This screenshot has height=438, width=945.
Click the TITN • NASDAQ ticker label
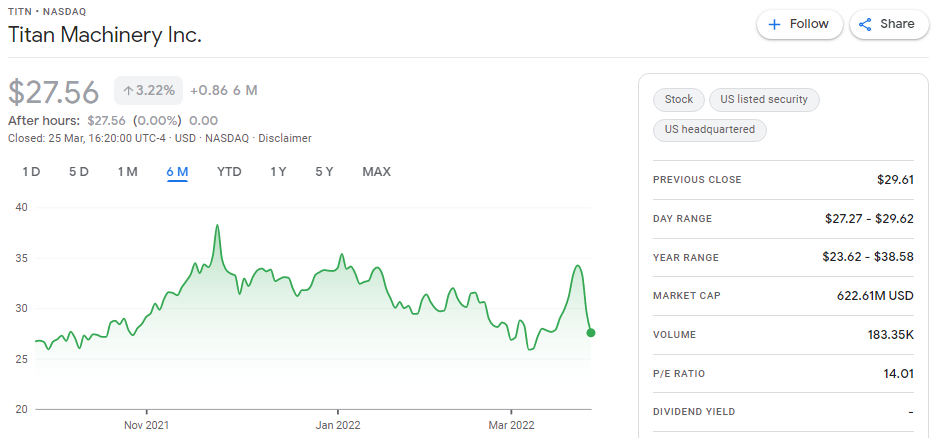47,11
